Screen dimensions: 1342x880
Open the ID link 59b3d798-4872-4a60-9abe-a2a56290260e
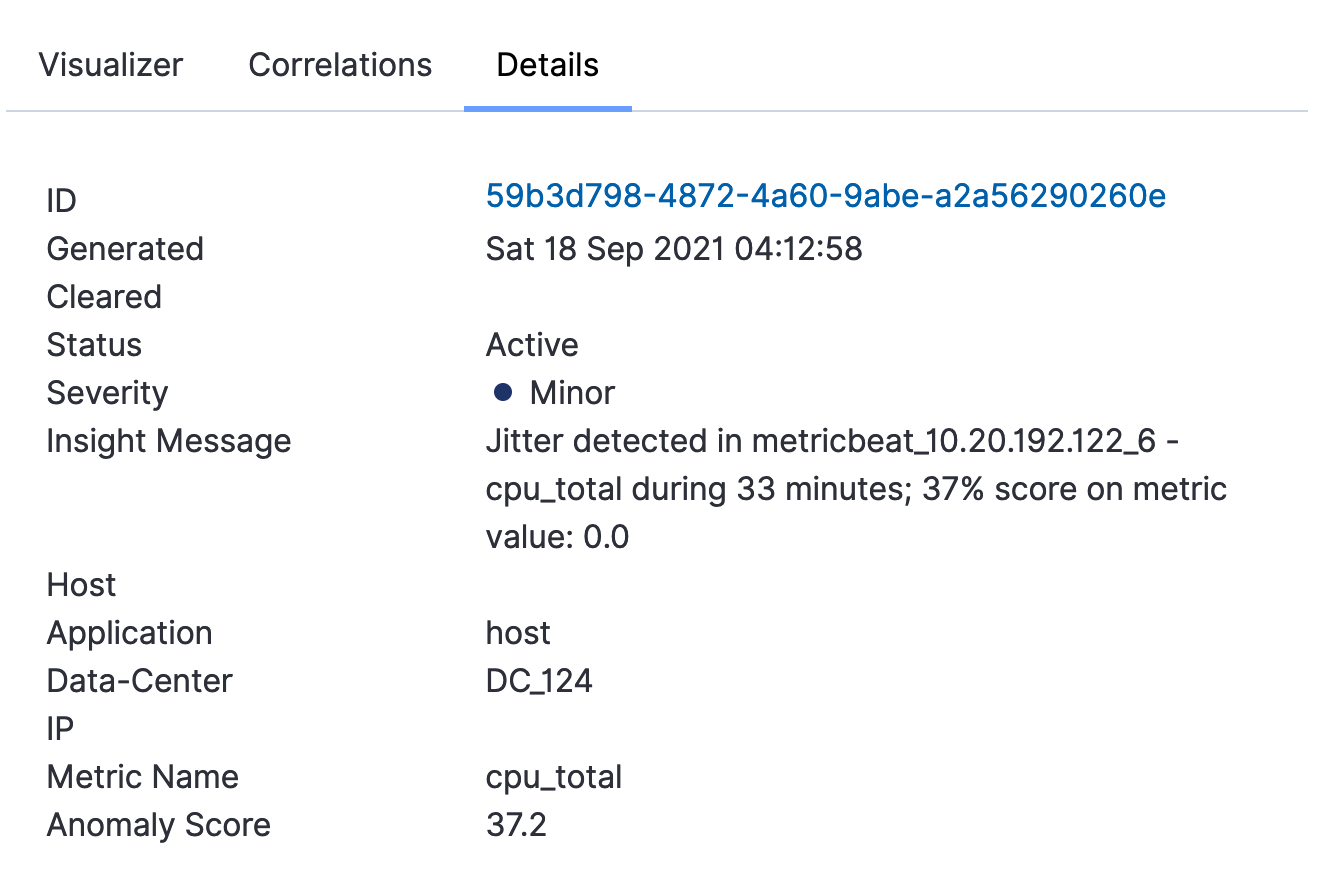826,196
